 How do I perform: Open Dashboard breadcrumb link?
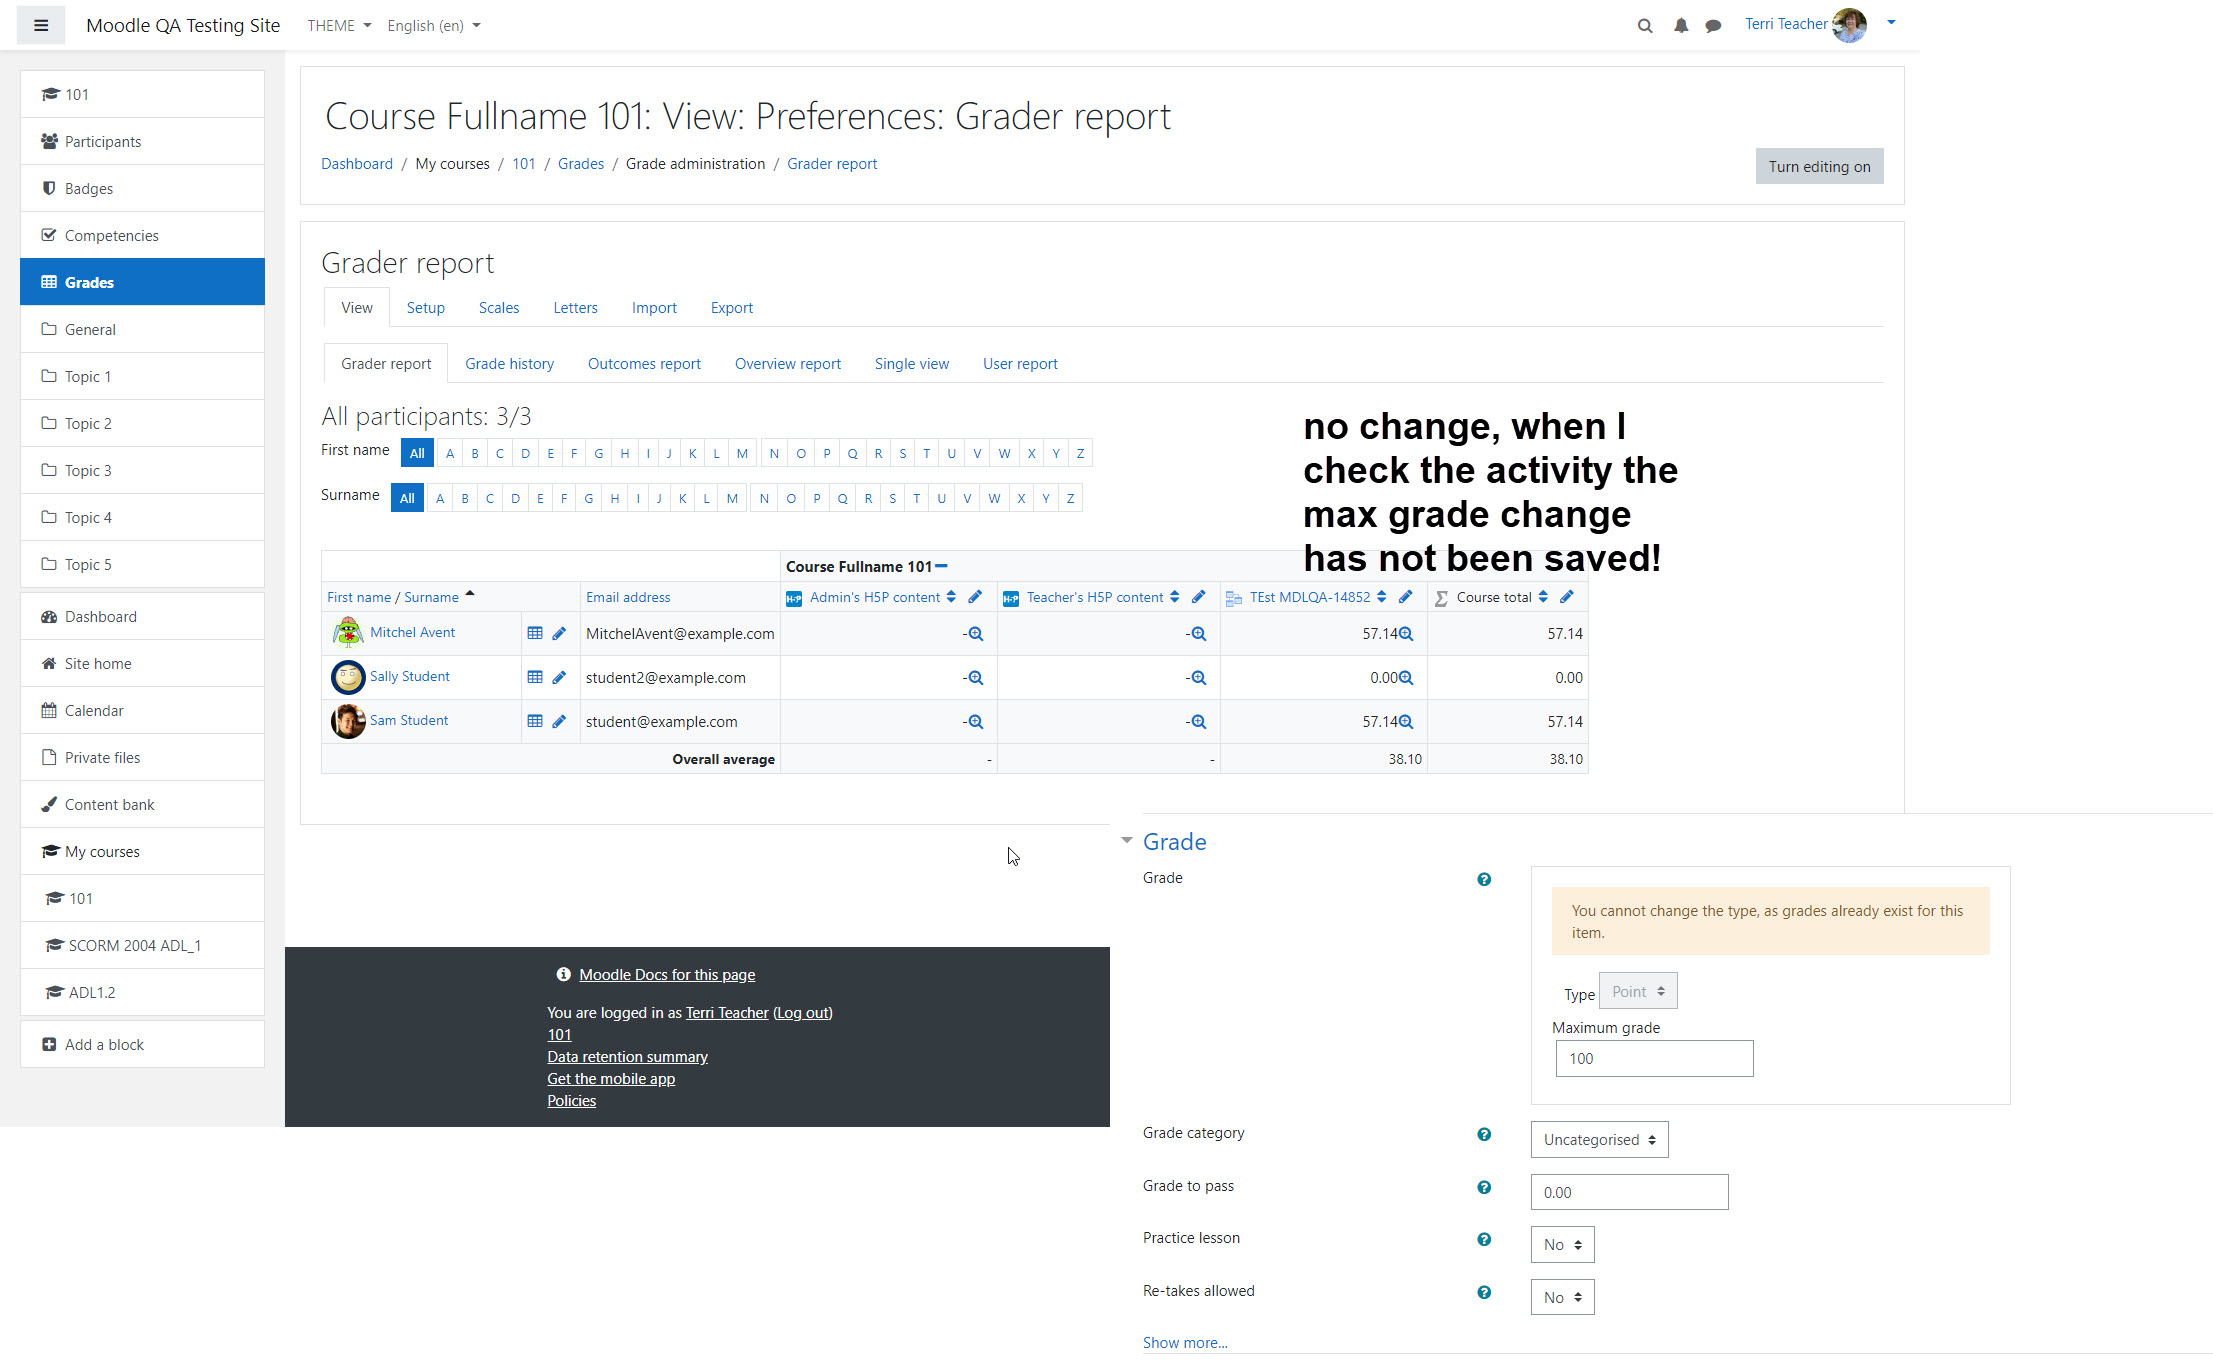[356, 164]
